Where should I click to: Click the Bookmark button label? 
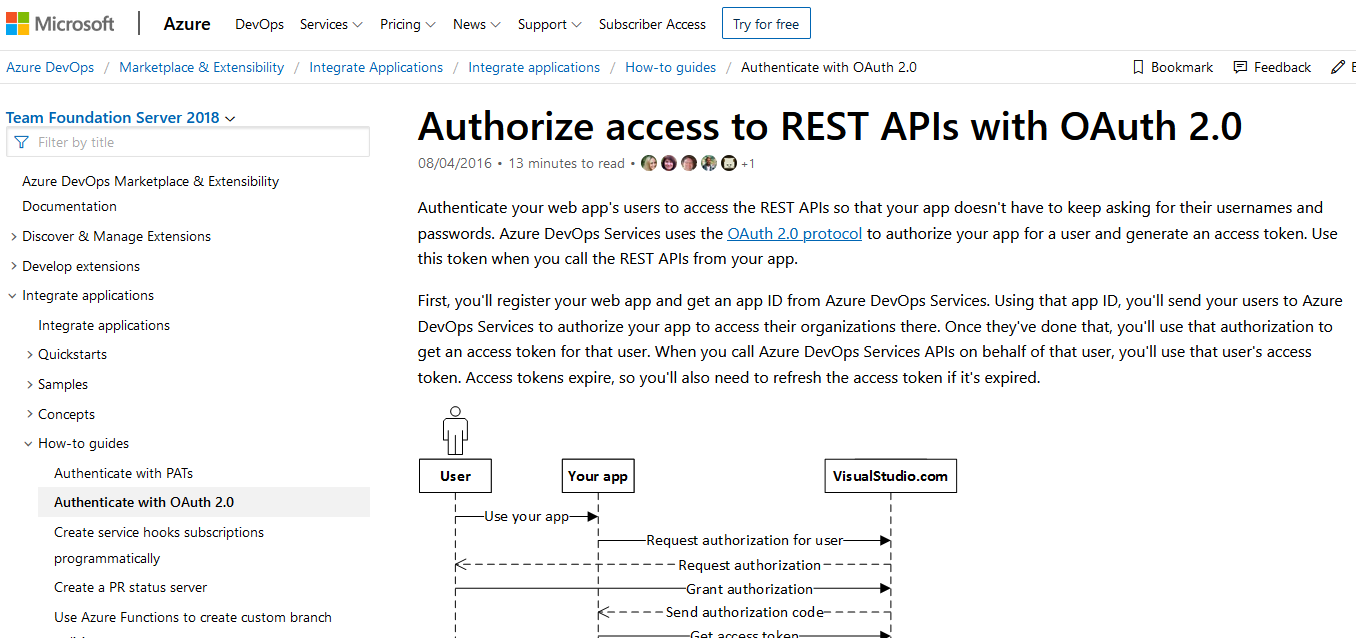pos(1182,67)
